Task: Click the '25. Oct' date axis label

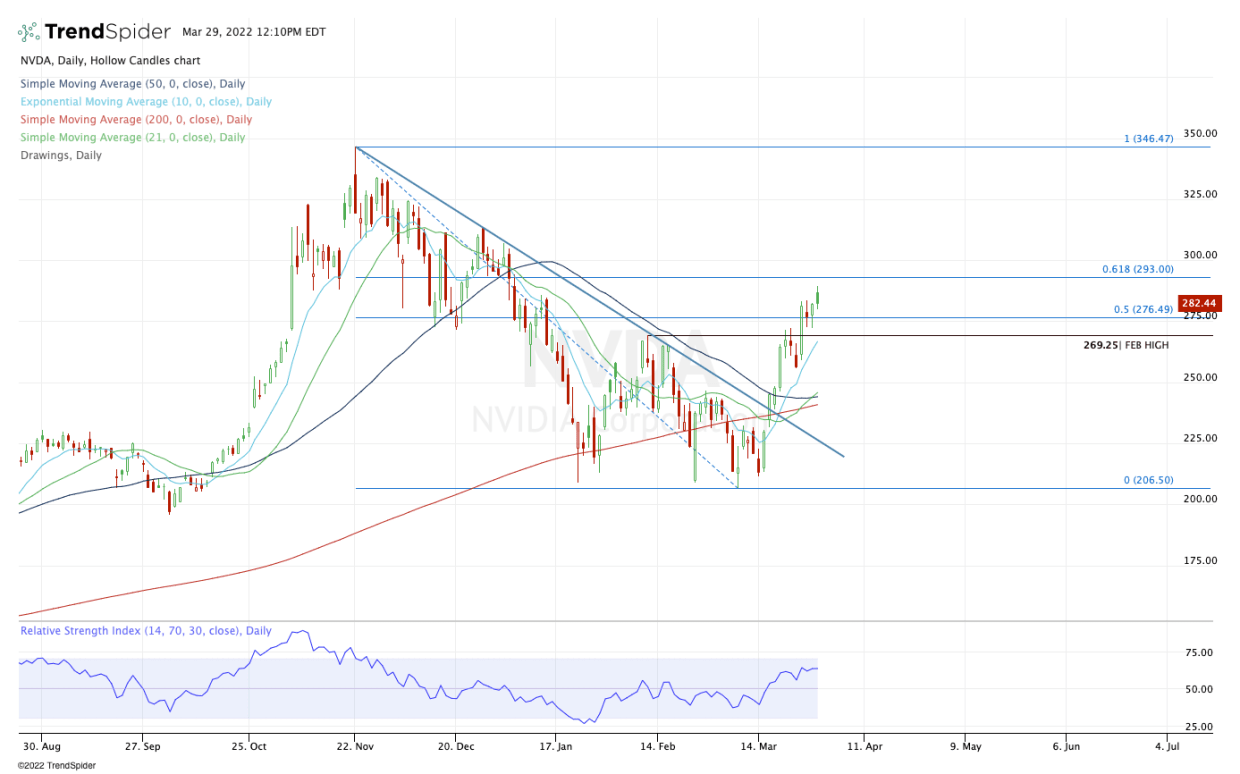Action: (249, 746)
